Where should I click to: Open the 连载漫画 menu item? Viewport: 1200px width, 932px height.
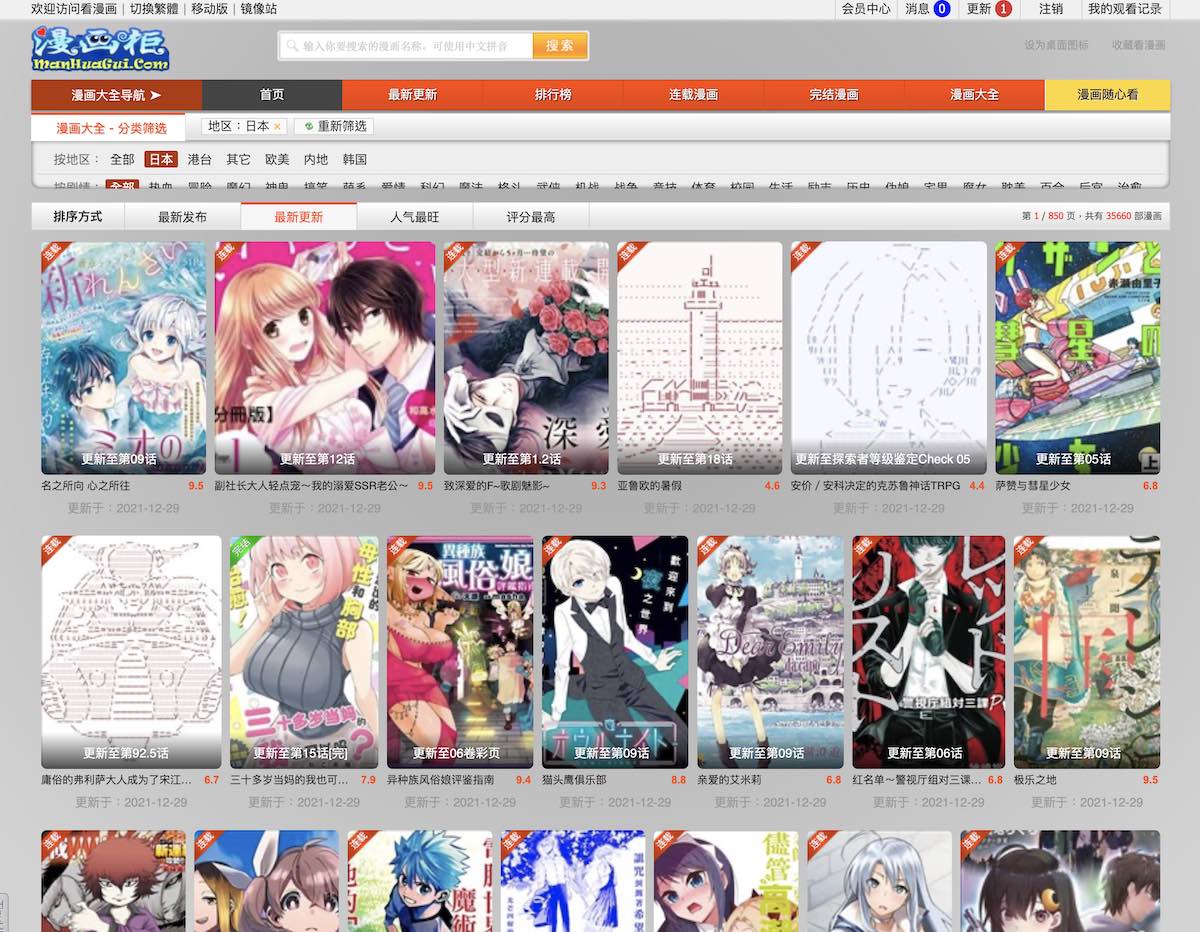coord(693,95)
